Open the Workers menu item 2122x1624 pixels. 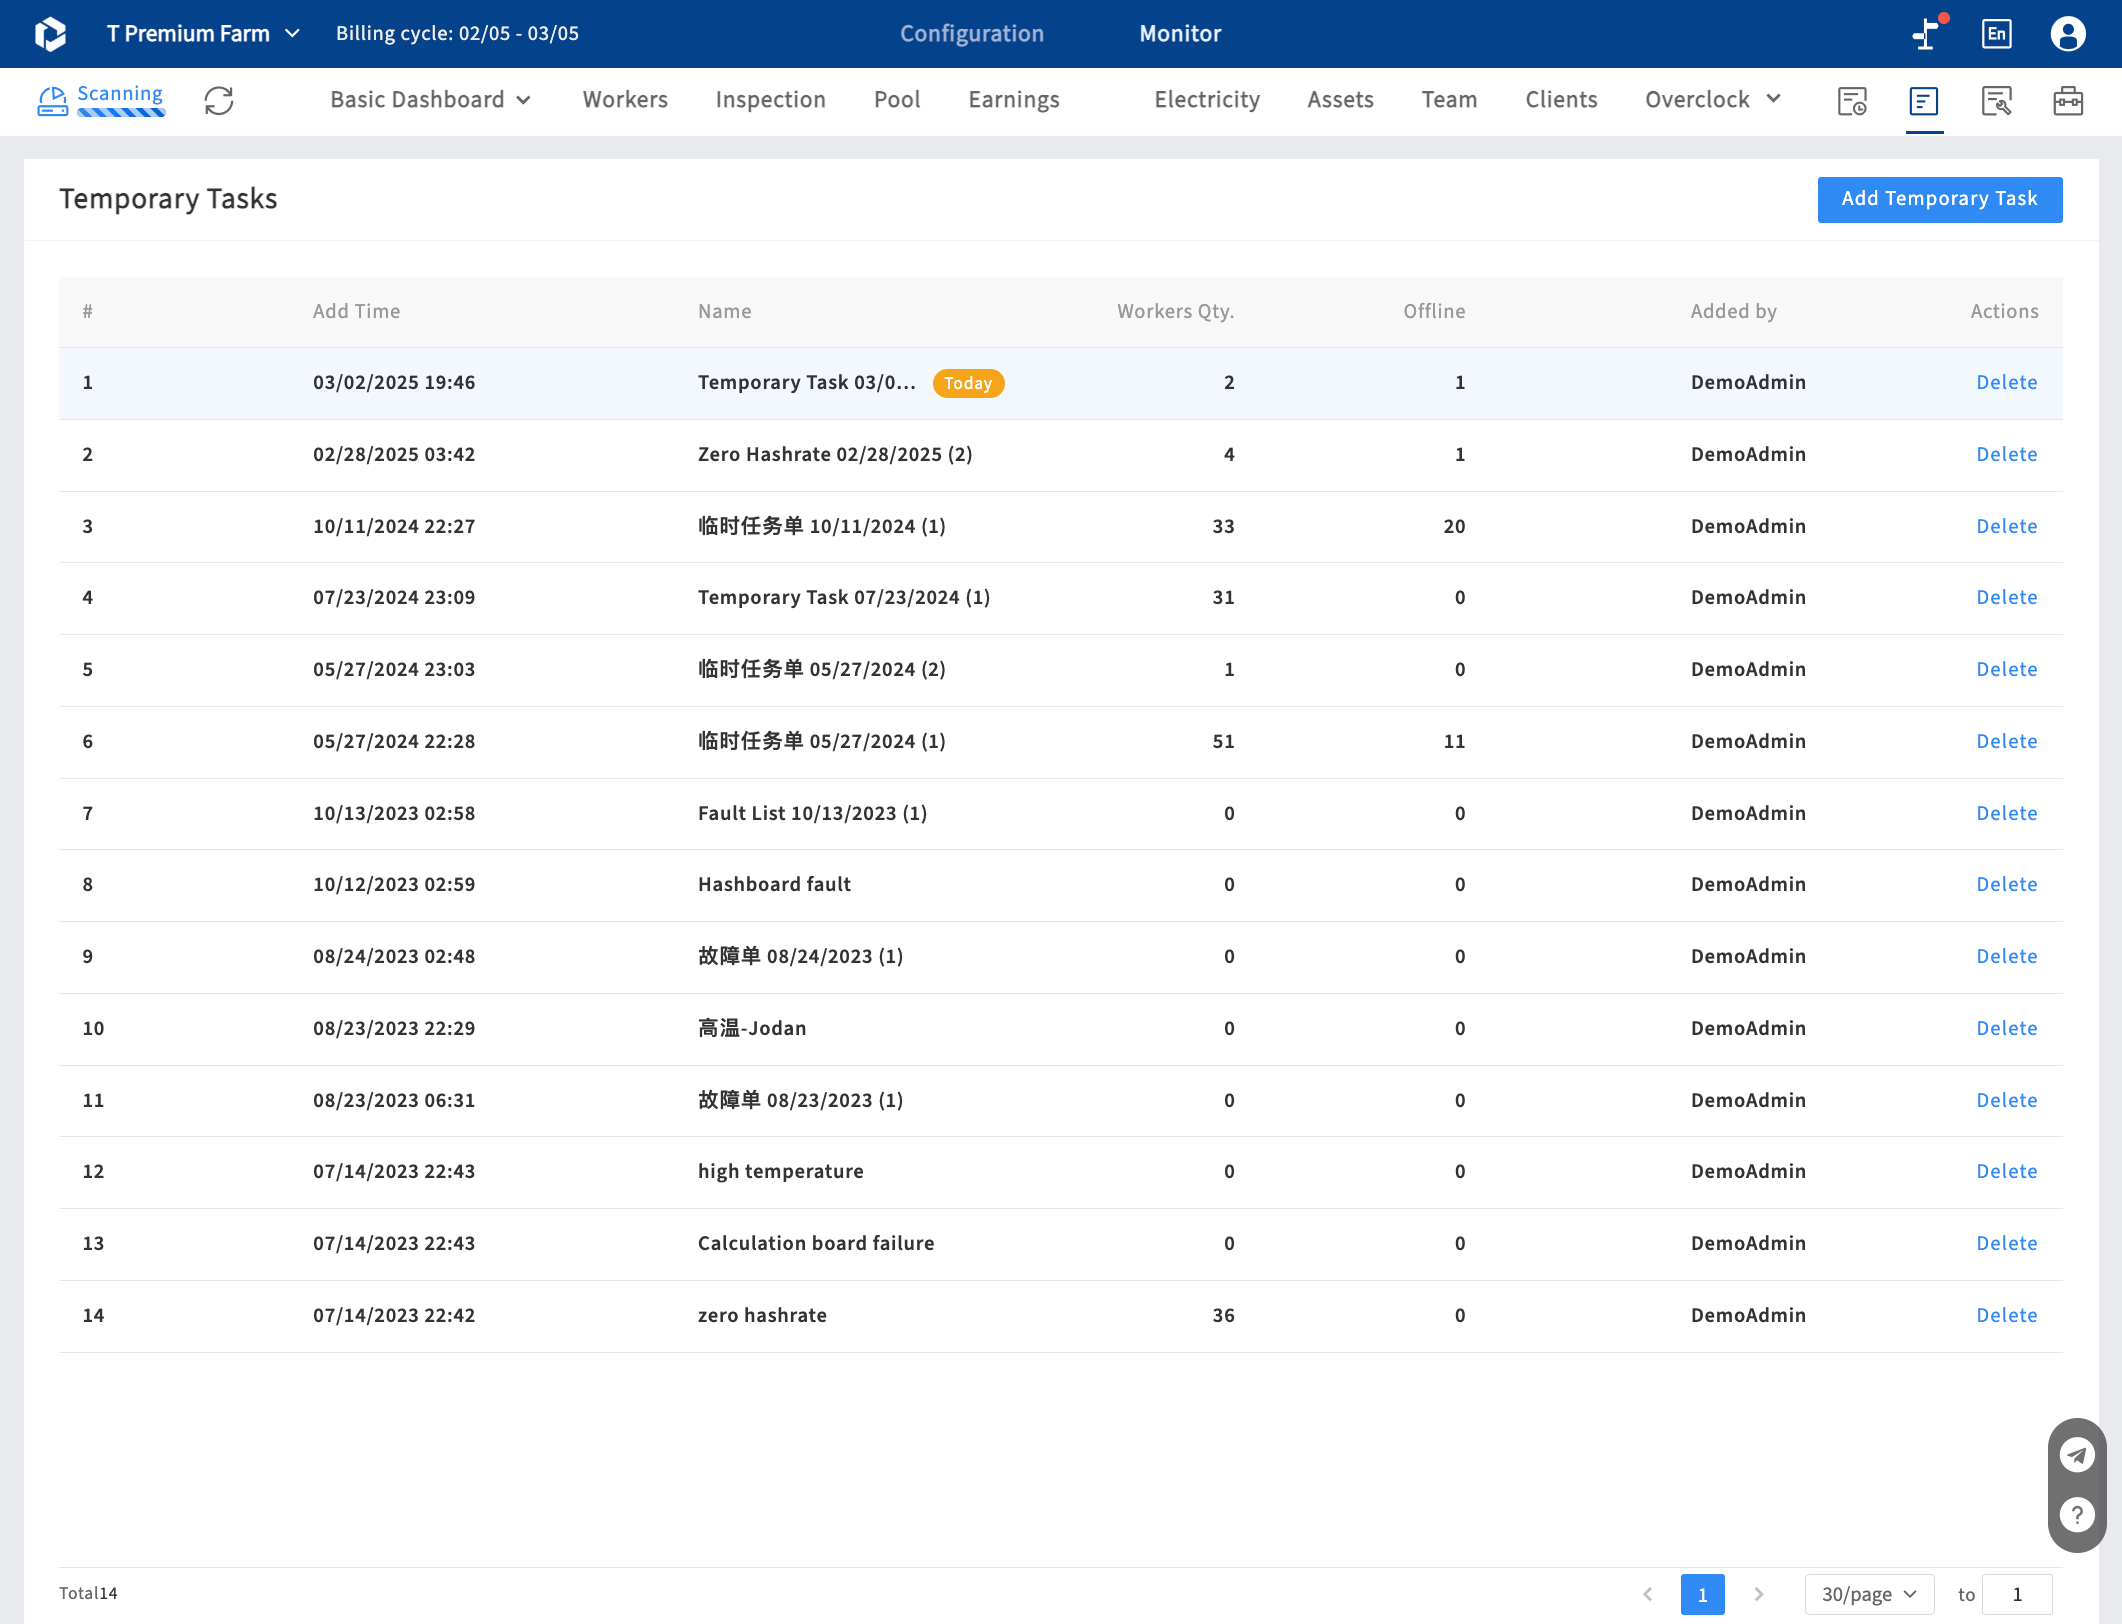point(625,100)
